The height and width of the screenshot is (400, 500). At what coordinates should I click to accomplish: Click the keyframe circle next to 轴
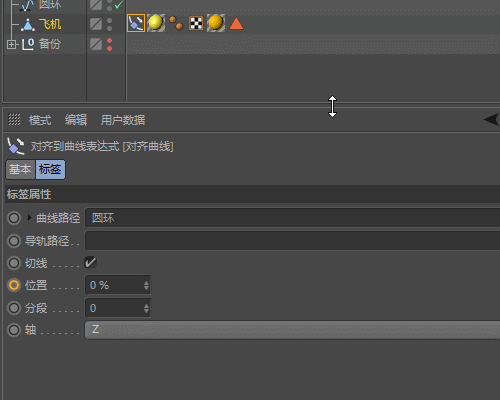coord(14,330)
